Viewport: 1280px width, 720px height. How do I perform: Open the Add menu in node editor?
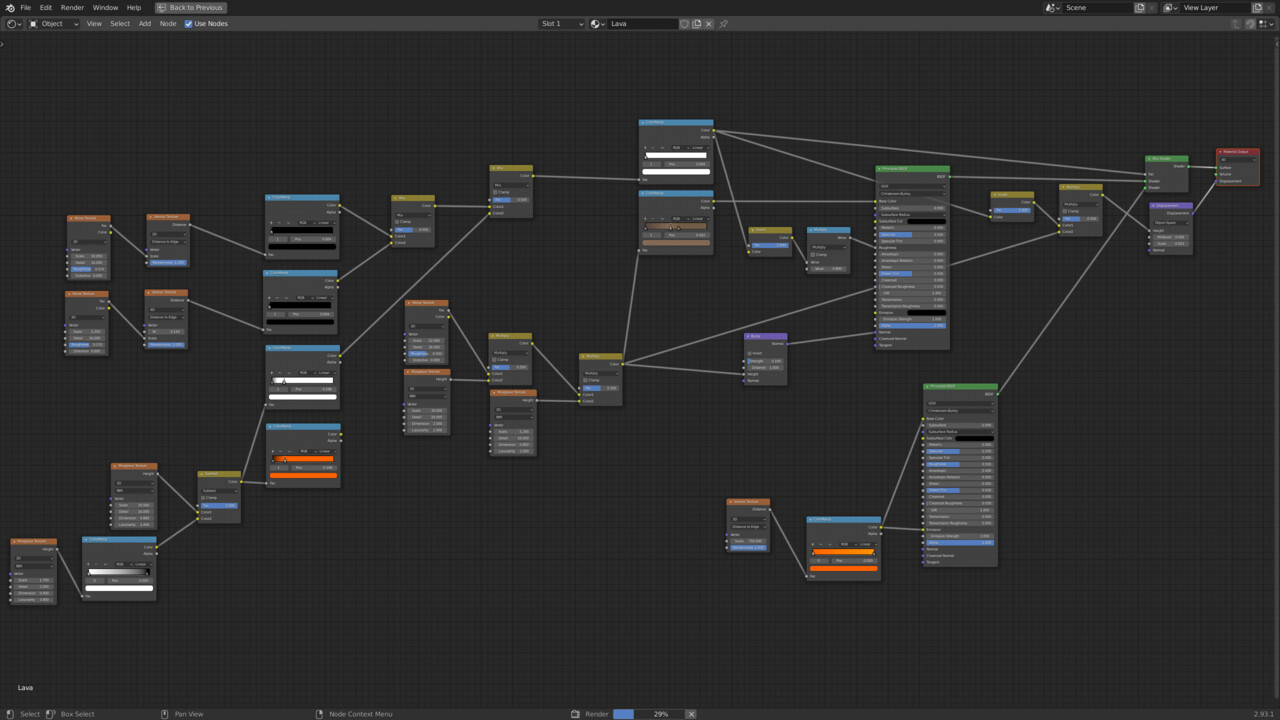click(145, 24)
